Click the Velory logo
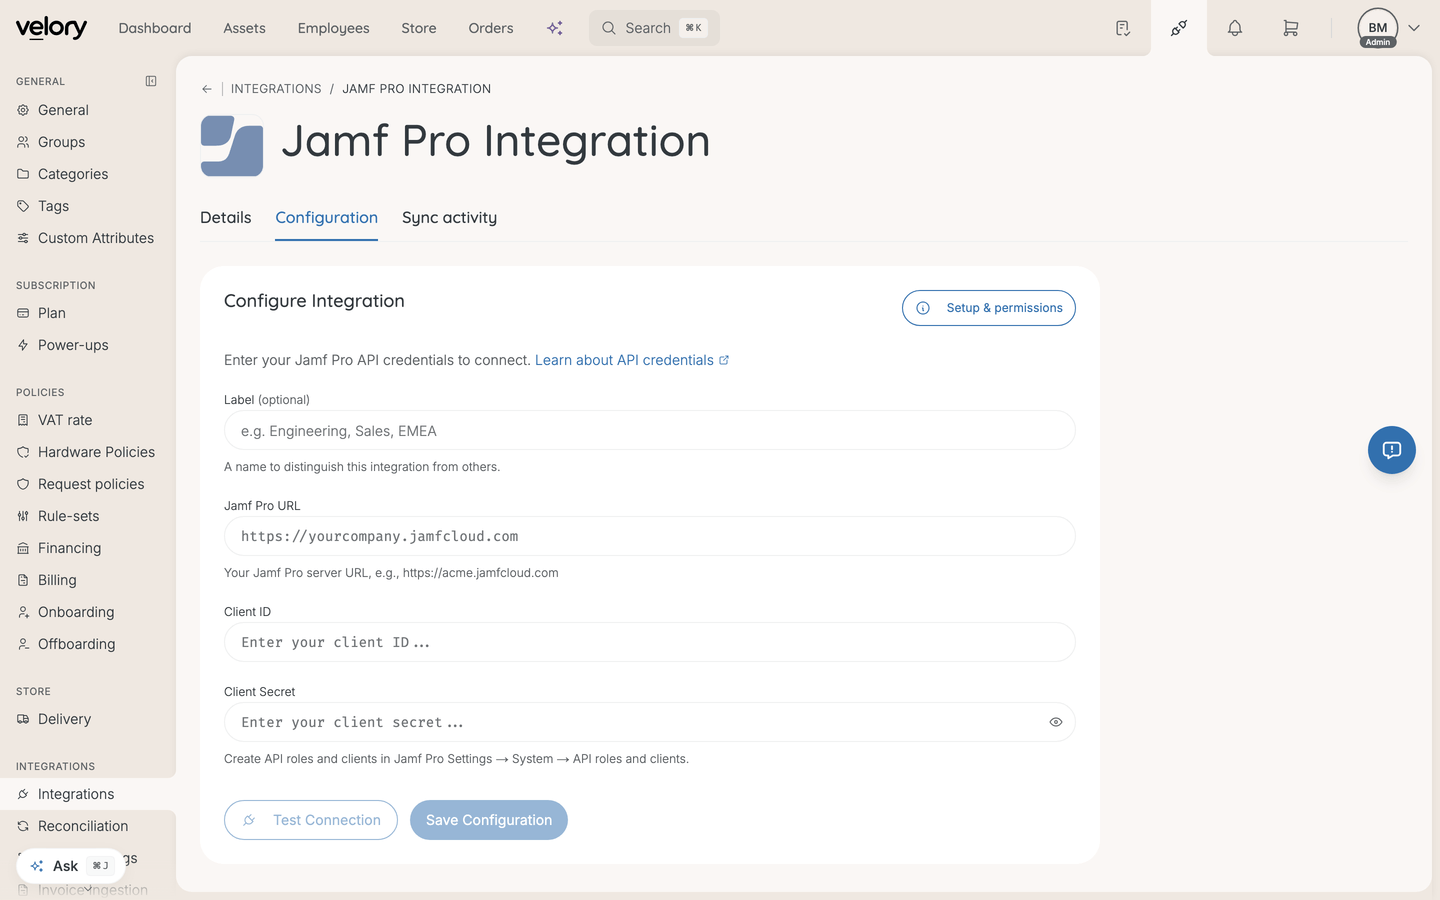Image resolution: width=1440 pixels, height=900 pixels. tap(51, 28)
